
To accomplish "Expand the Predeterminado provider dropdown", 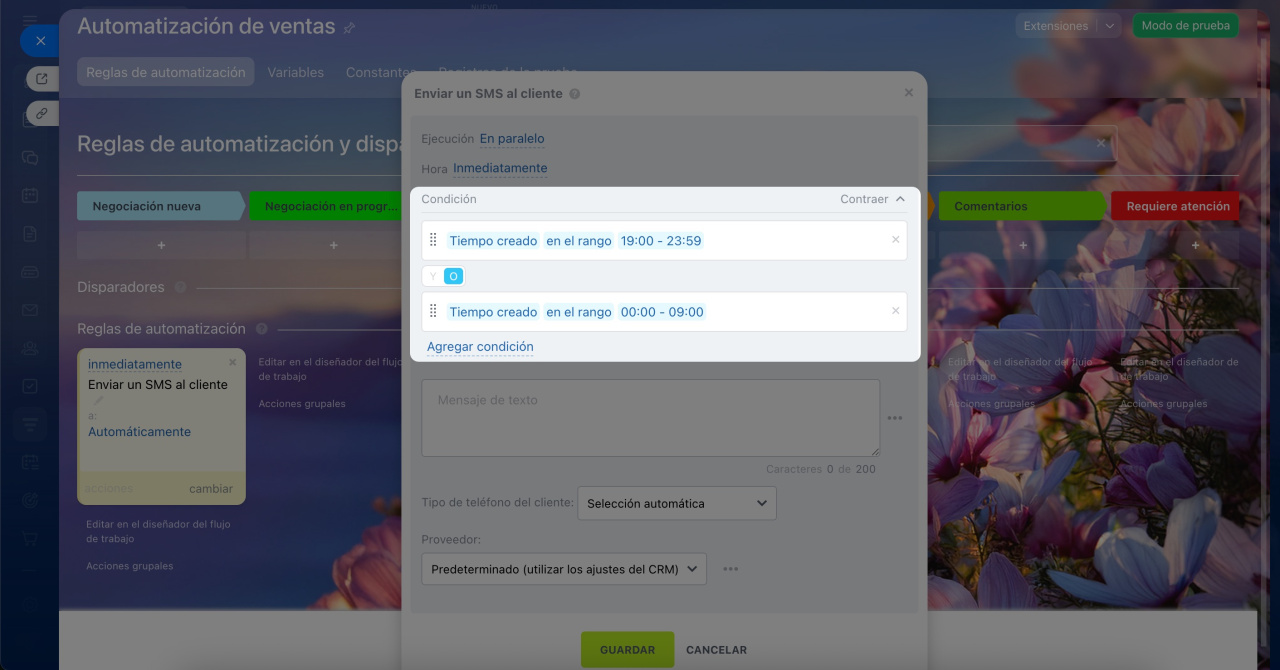I will (x=564, y=569).
